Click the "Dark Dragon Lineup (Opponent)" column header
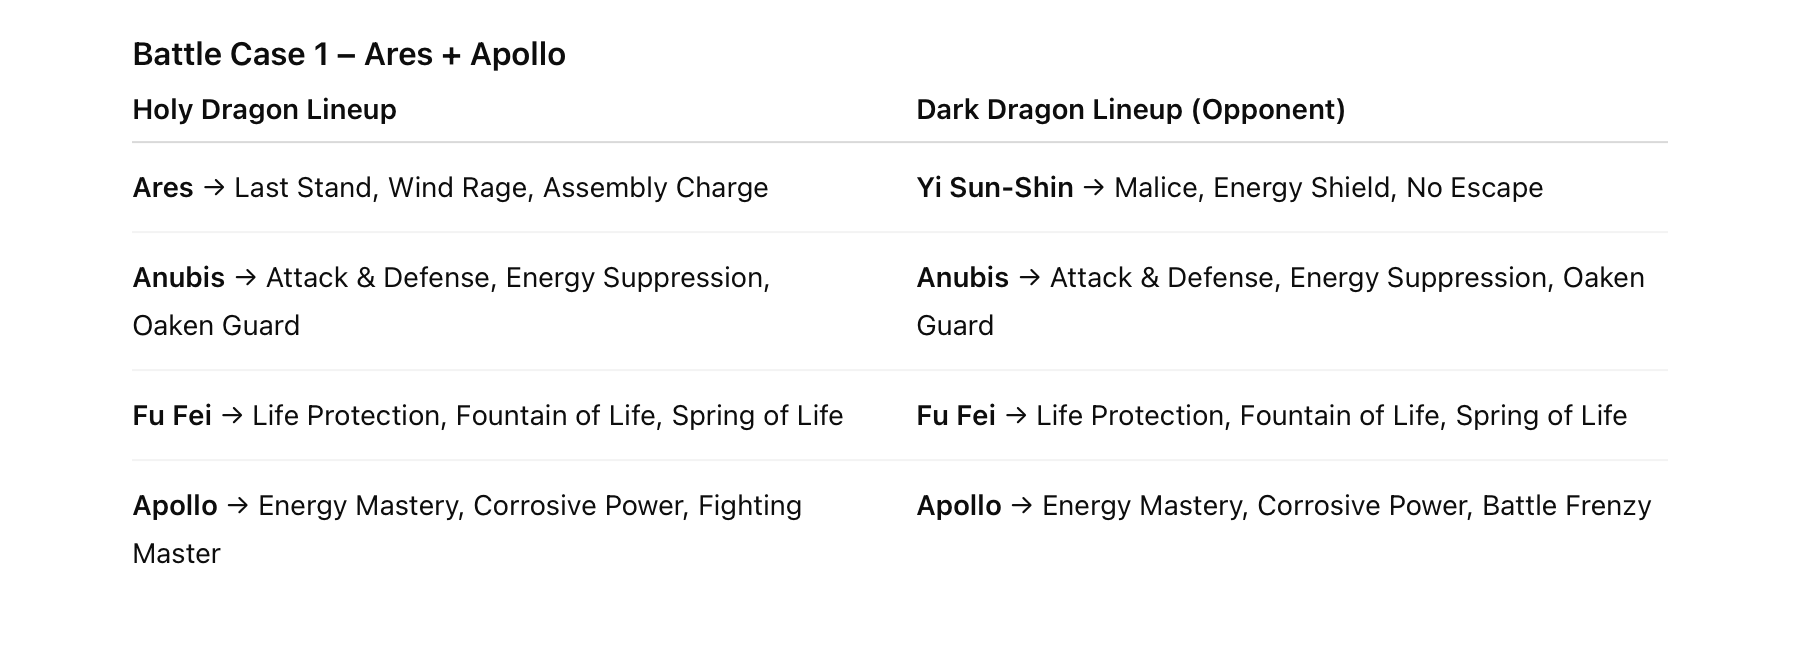Viewport: 1820px width, 648px height. [x=1130, y=109]
